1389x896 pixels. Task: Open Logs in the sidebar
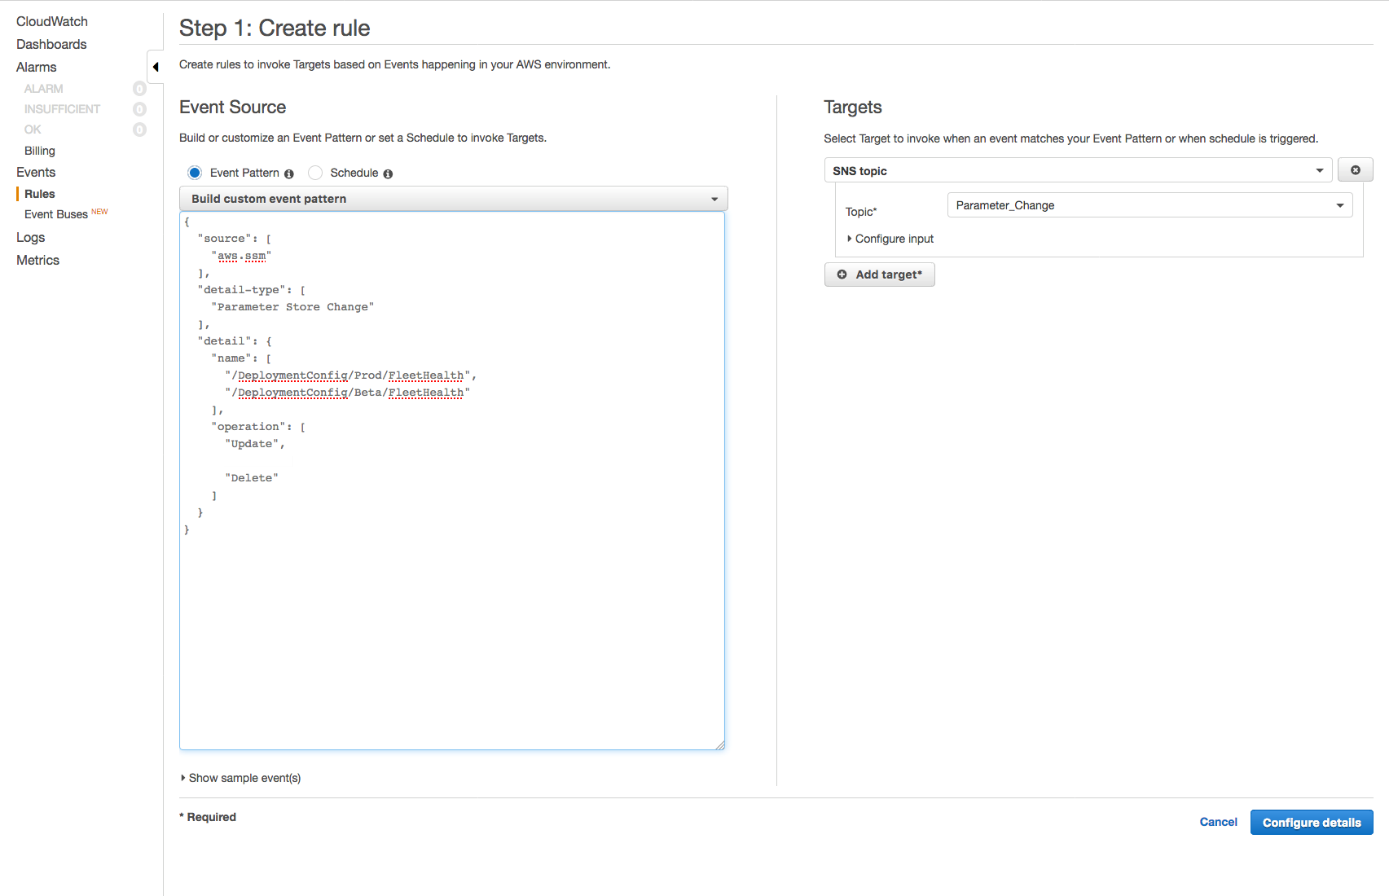30,237
